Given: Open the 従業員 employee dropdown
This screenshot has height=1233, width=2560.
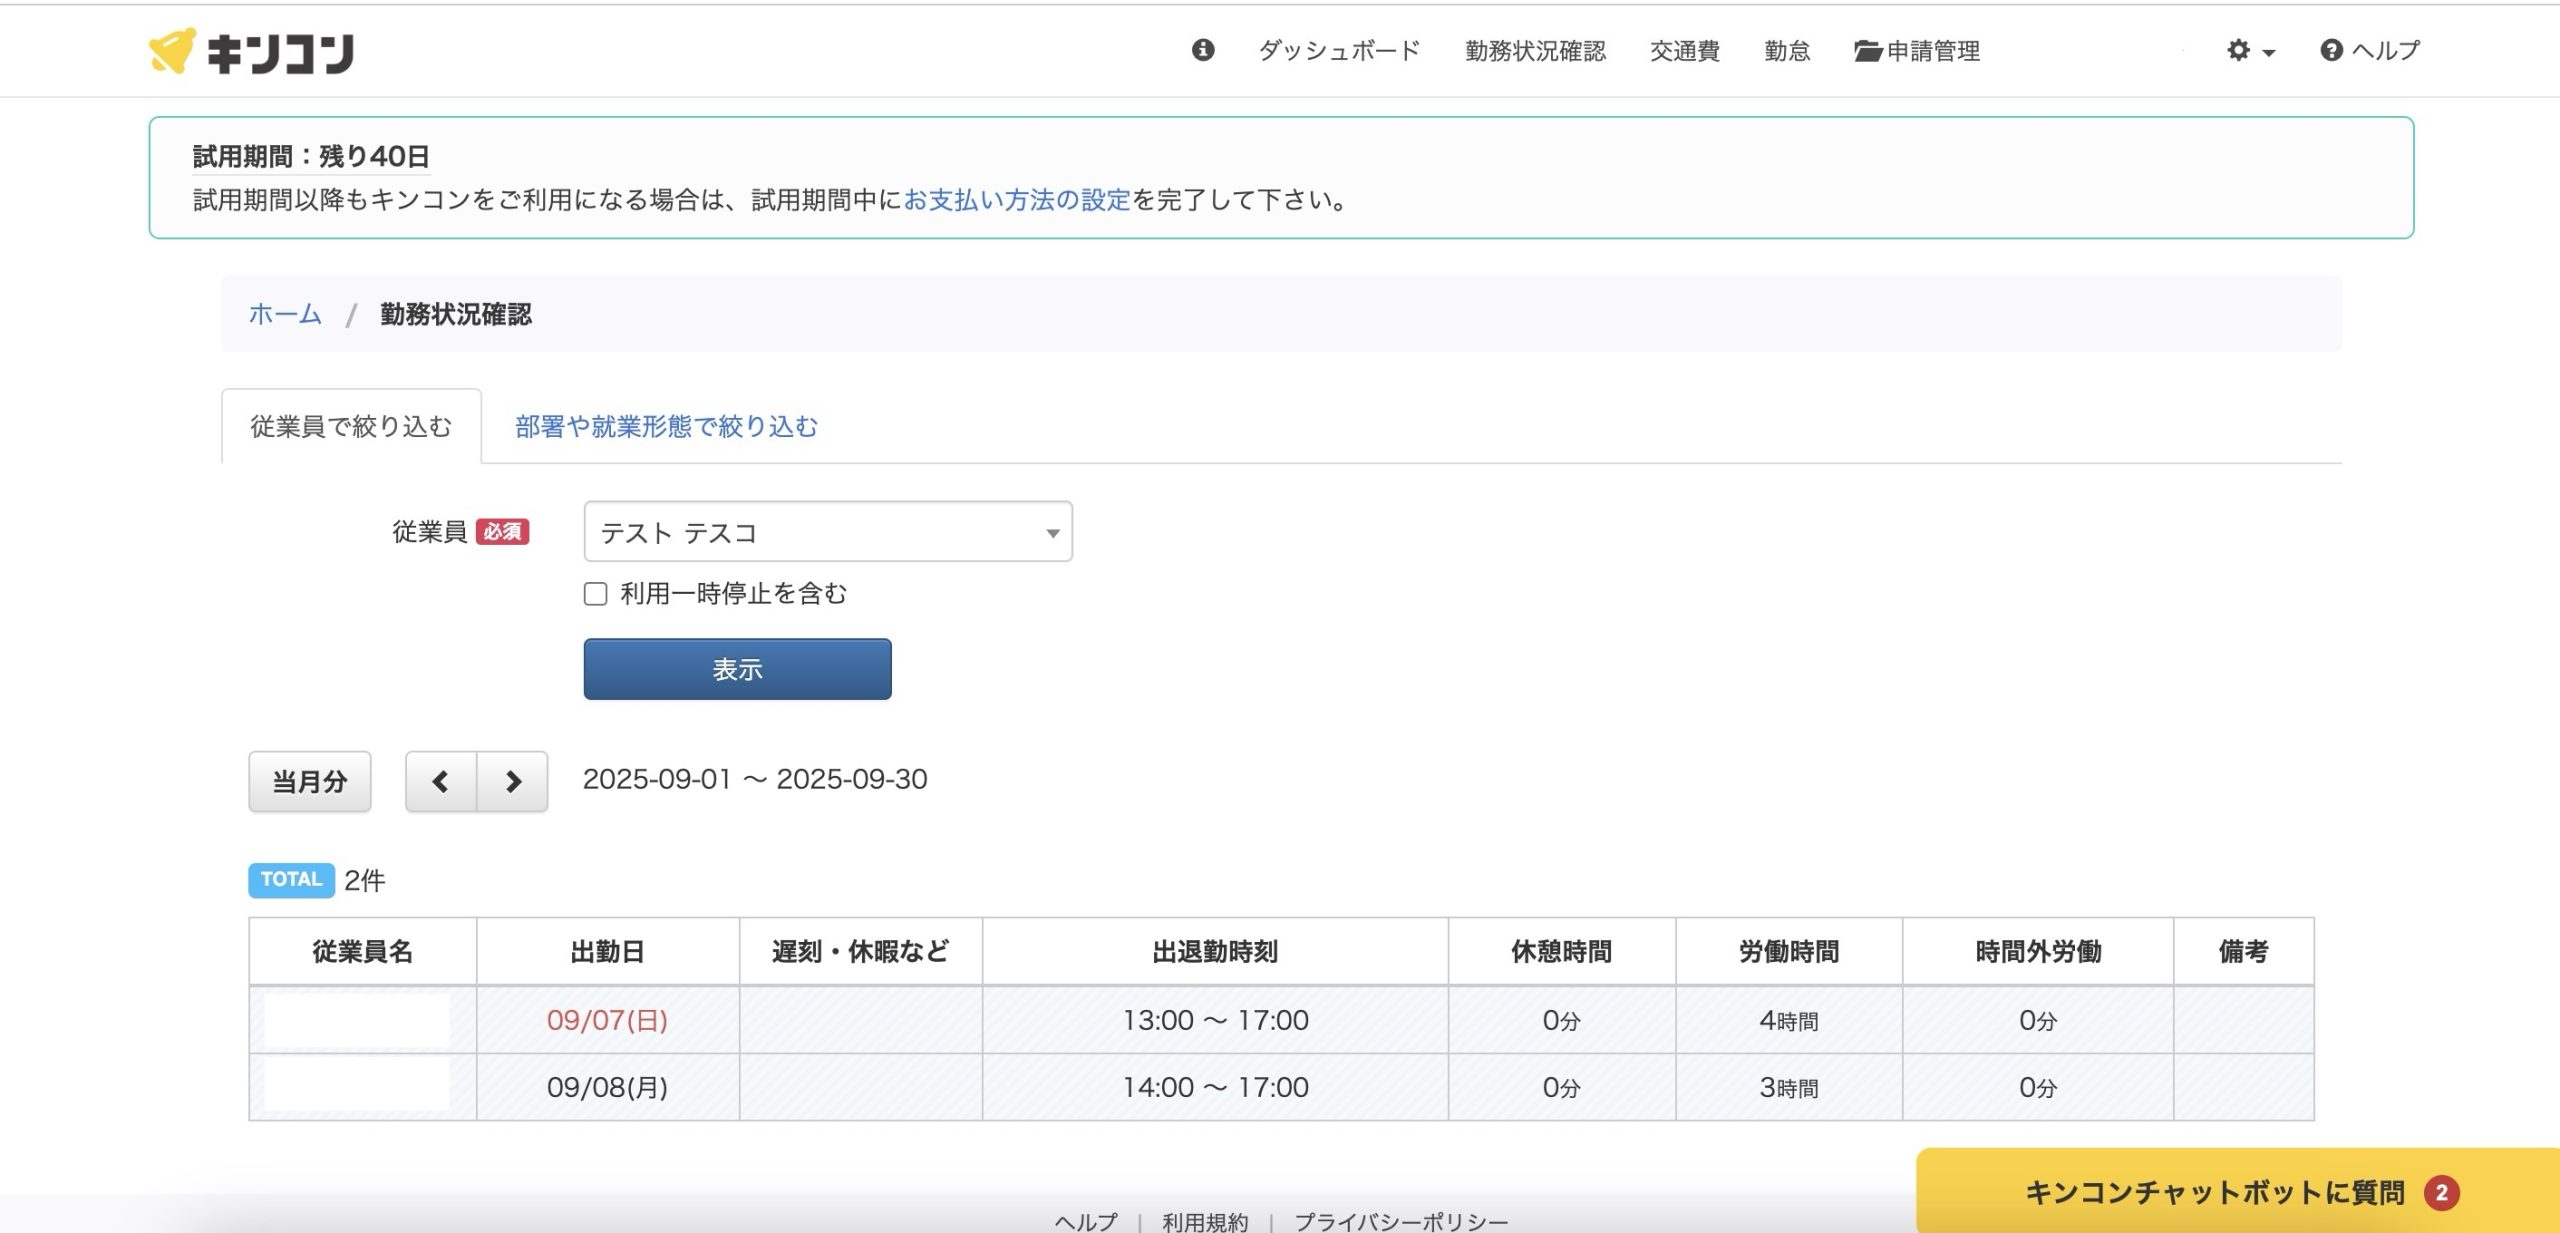Looking at the screenshot, I should click(x=827, y=532).
